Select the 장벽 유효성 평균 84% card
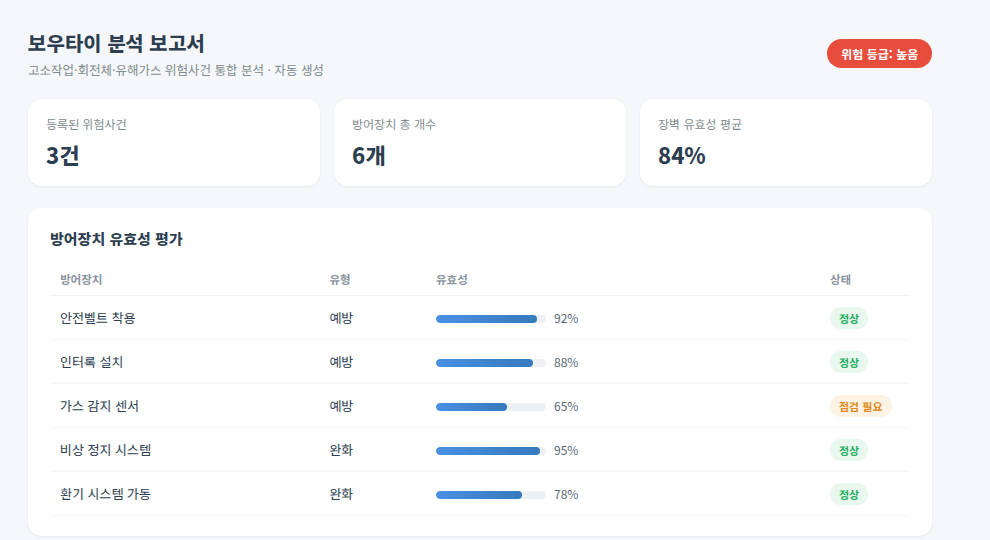 point(785,142)
